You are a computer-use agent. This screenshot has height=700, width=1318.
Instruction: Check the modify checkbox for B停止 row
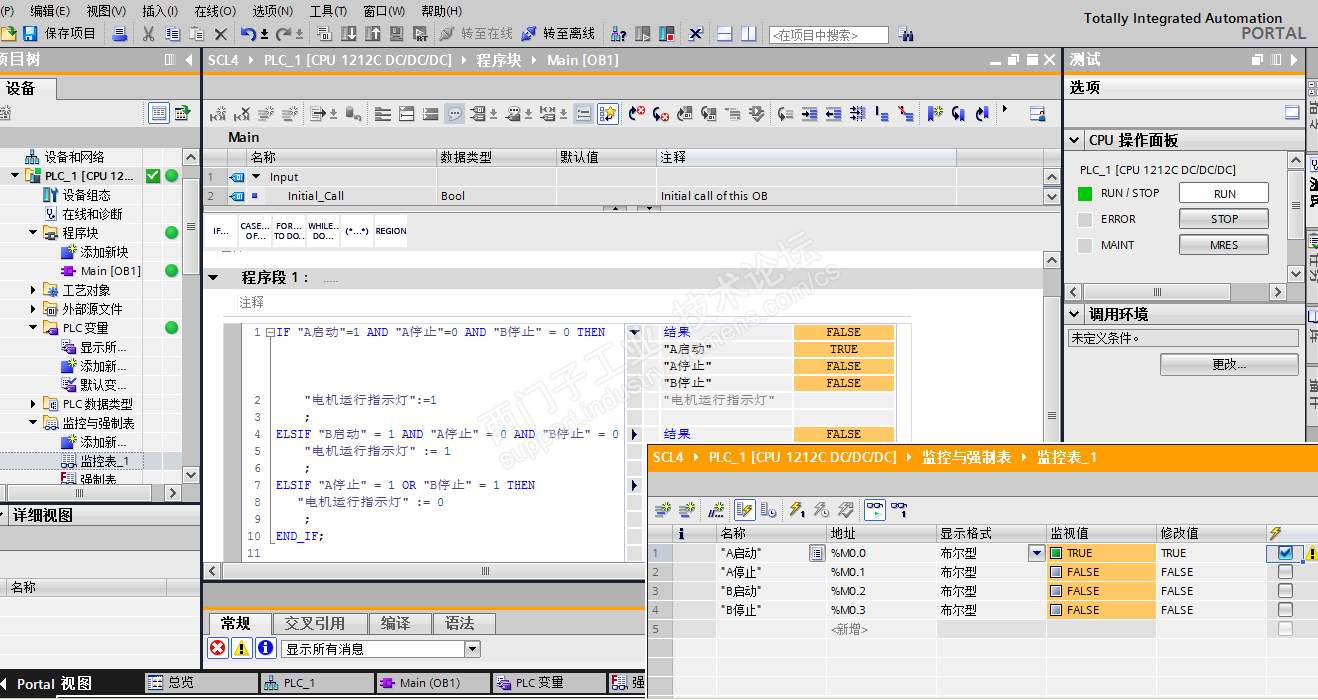1285,610
